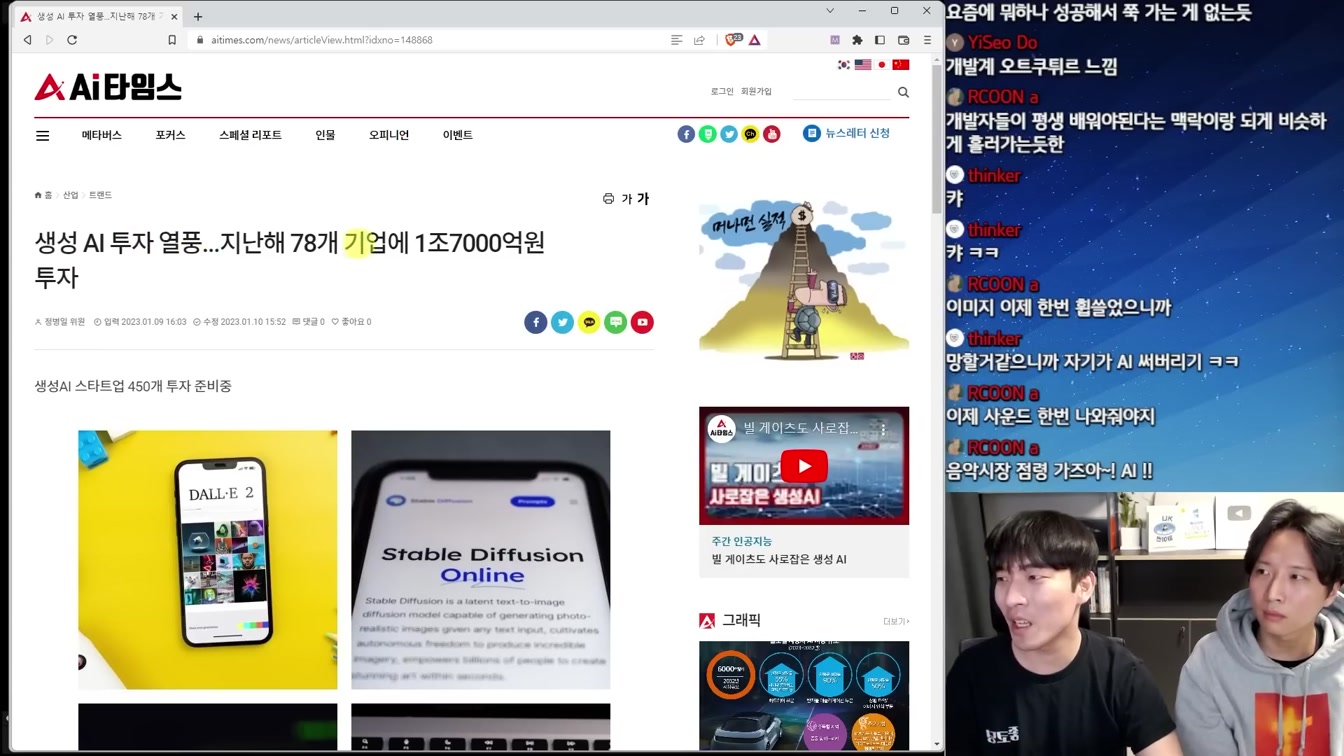The width and height of the screenshot is (1344, 756).
Task: Share article on Twitter below the headline
Action: coord(562,322)
